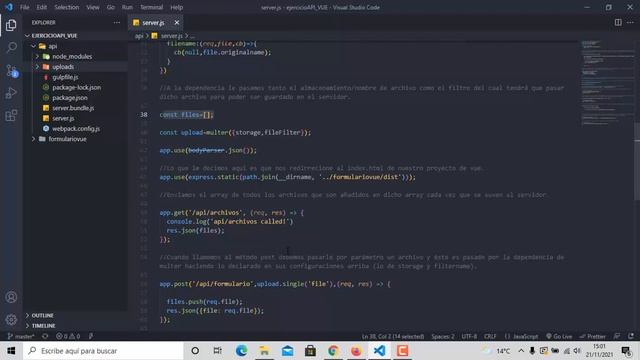Image resolution: width=640 pixels, height=360 pixels.
Task: Open package-lock.json in the explorer
Action: coord(76,87)
